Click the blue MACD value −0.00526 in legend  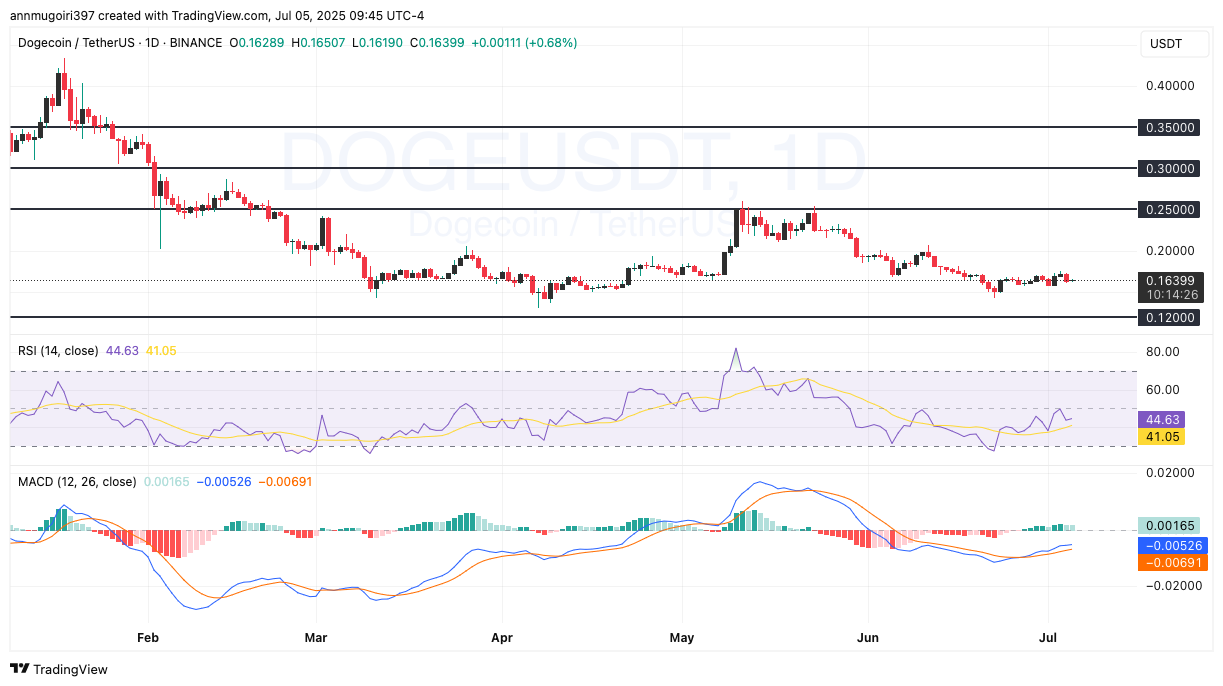[x=224, y=481]
